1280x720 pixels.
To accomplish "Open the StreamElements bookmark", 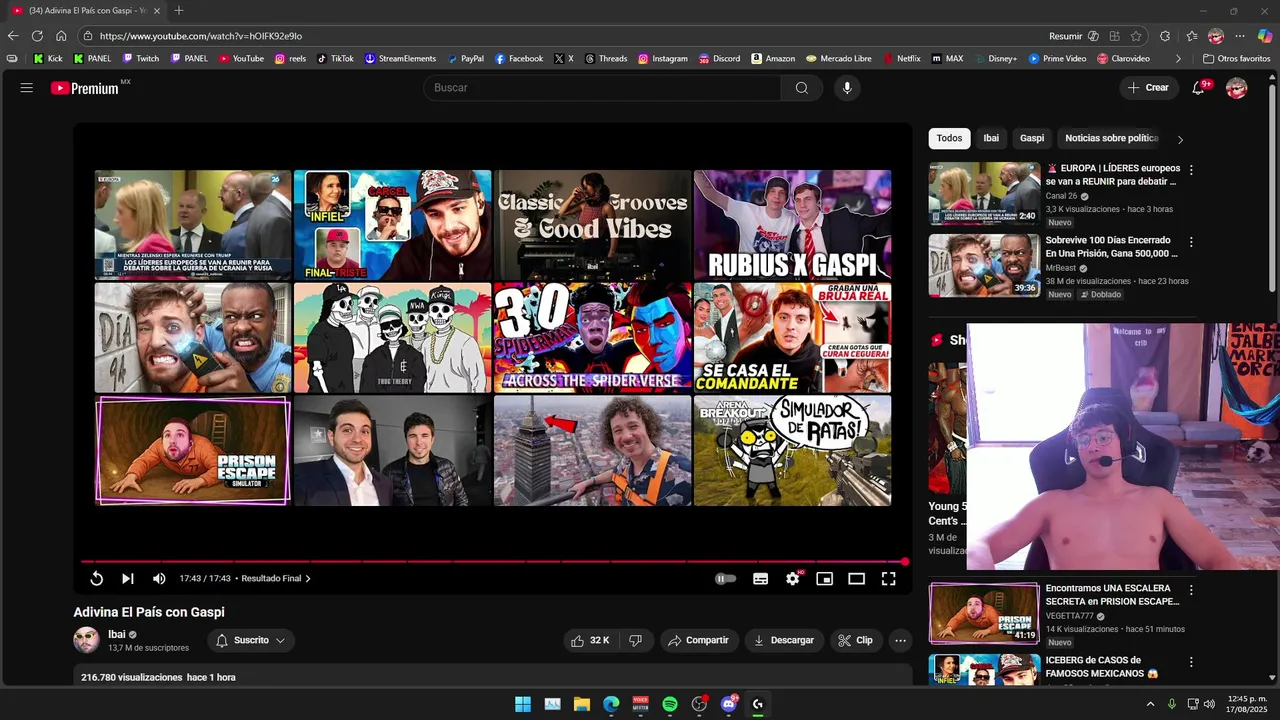I will tap(400, 59).
